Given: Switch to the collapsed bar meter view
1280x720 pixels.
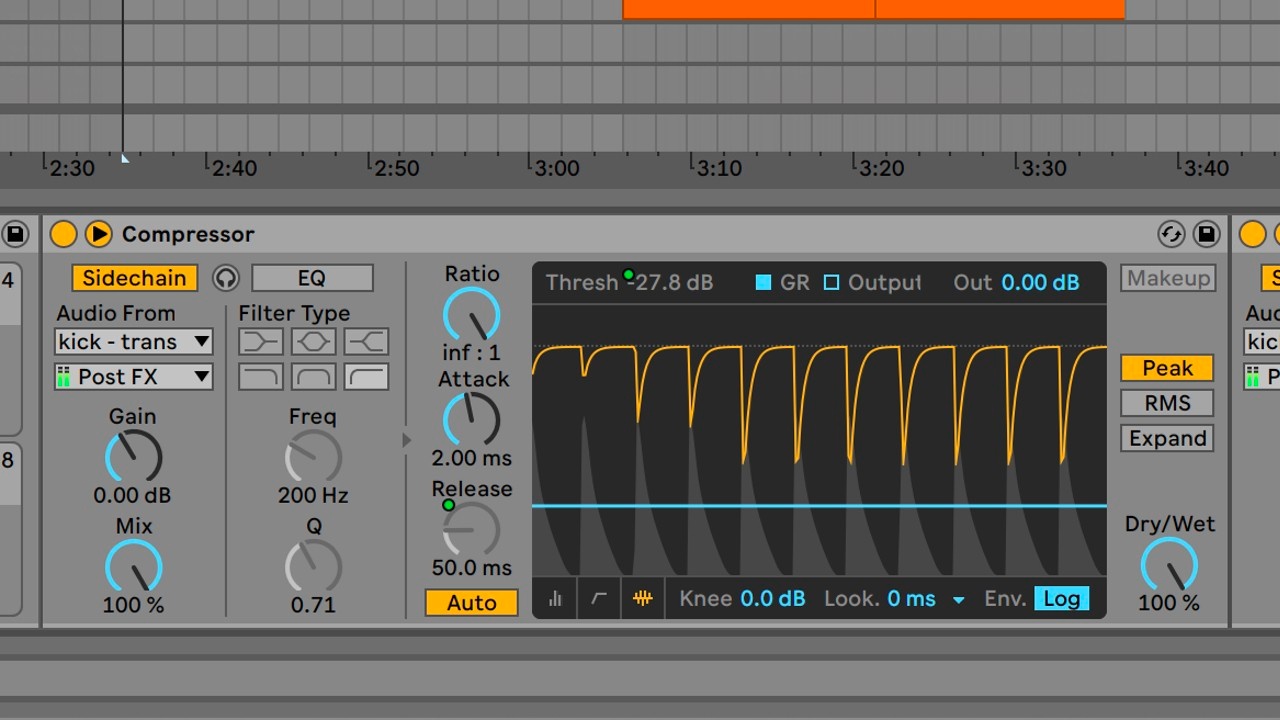Looking at the screenshot, I should (555, 599).
